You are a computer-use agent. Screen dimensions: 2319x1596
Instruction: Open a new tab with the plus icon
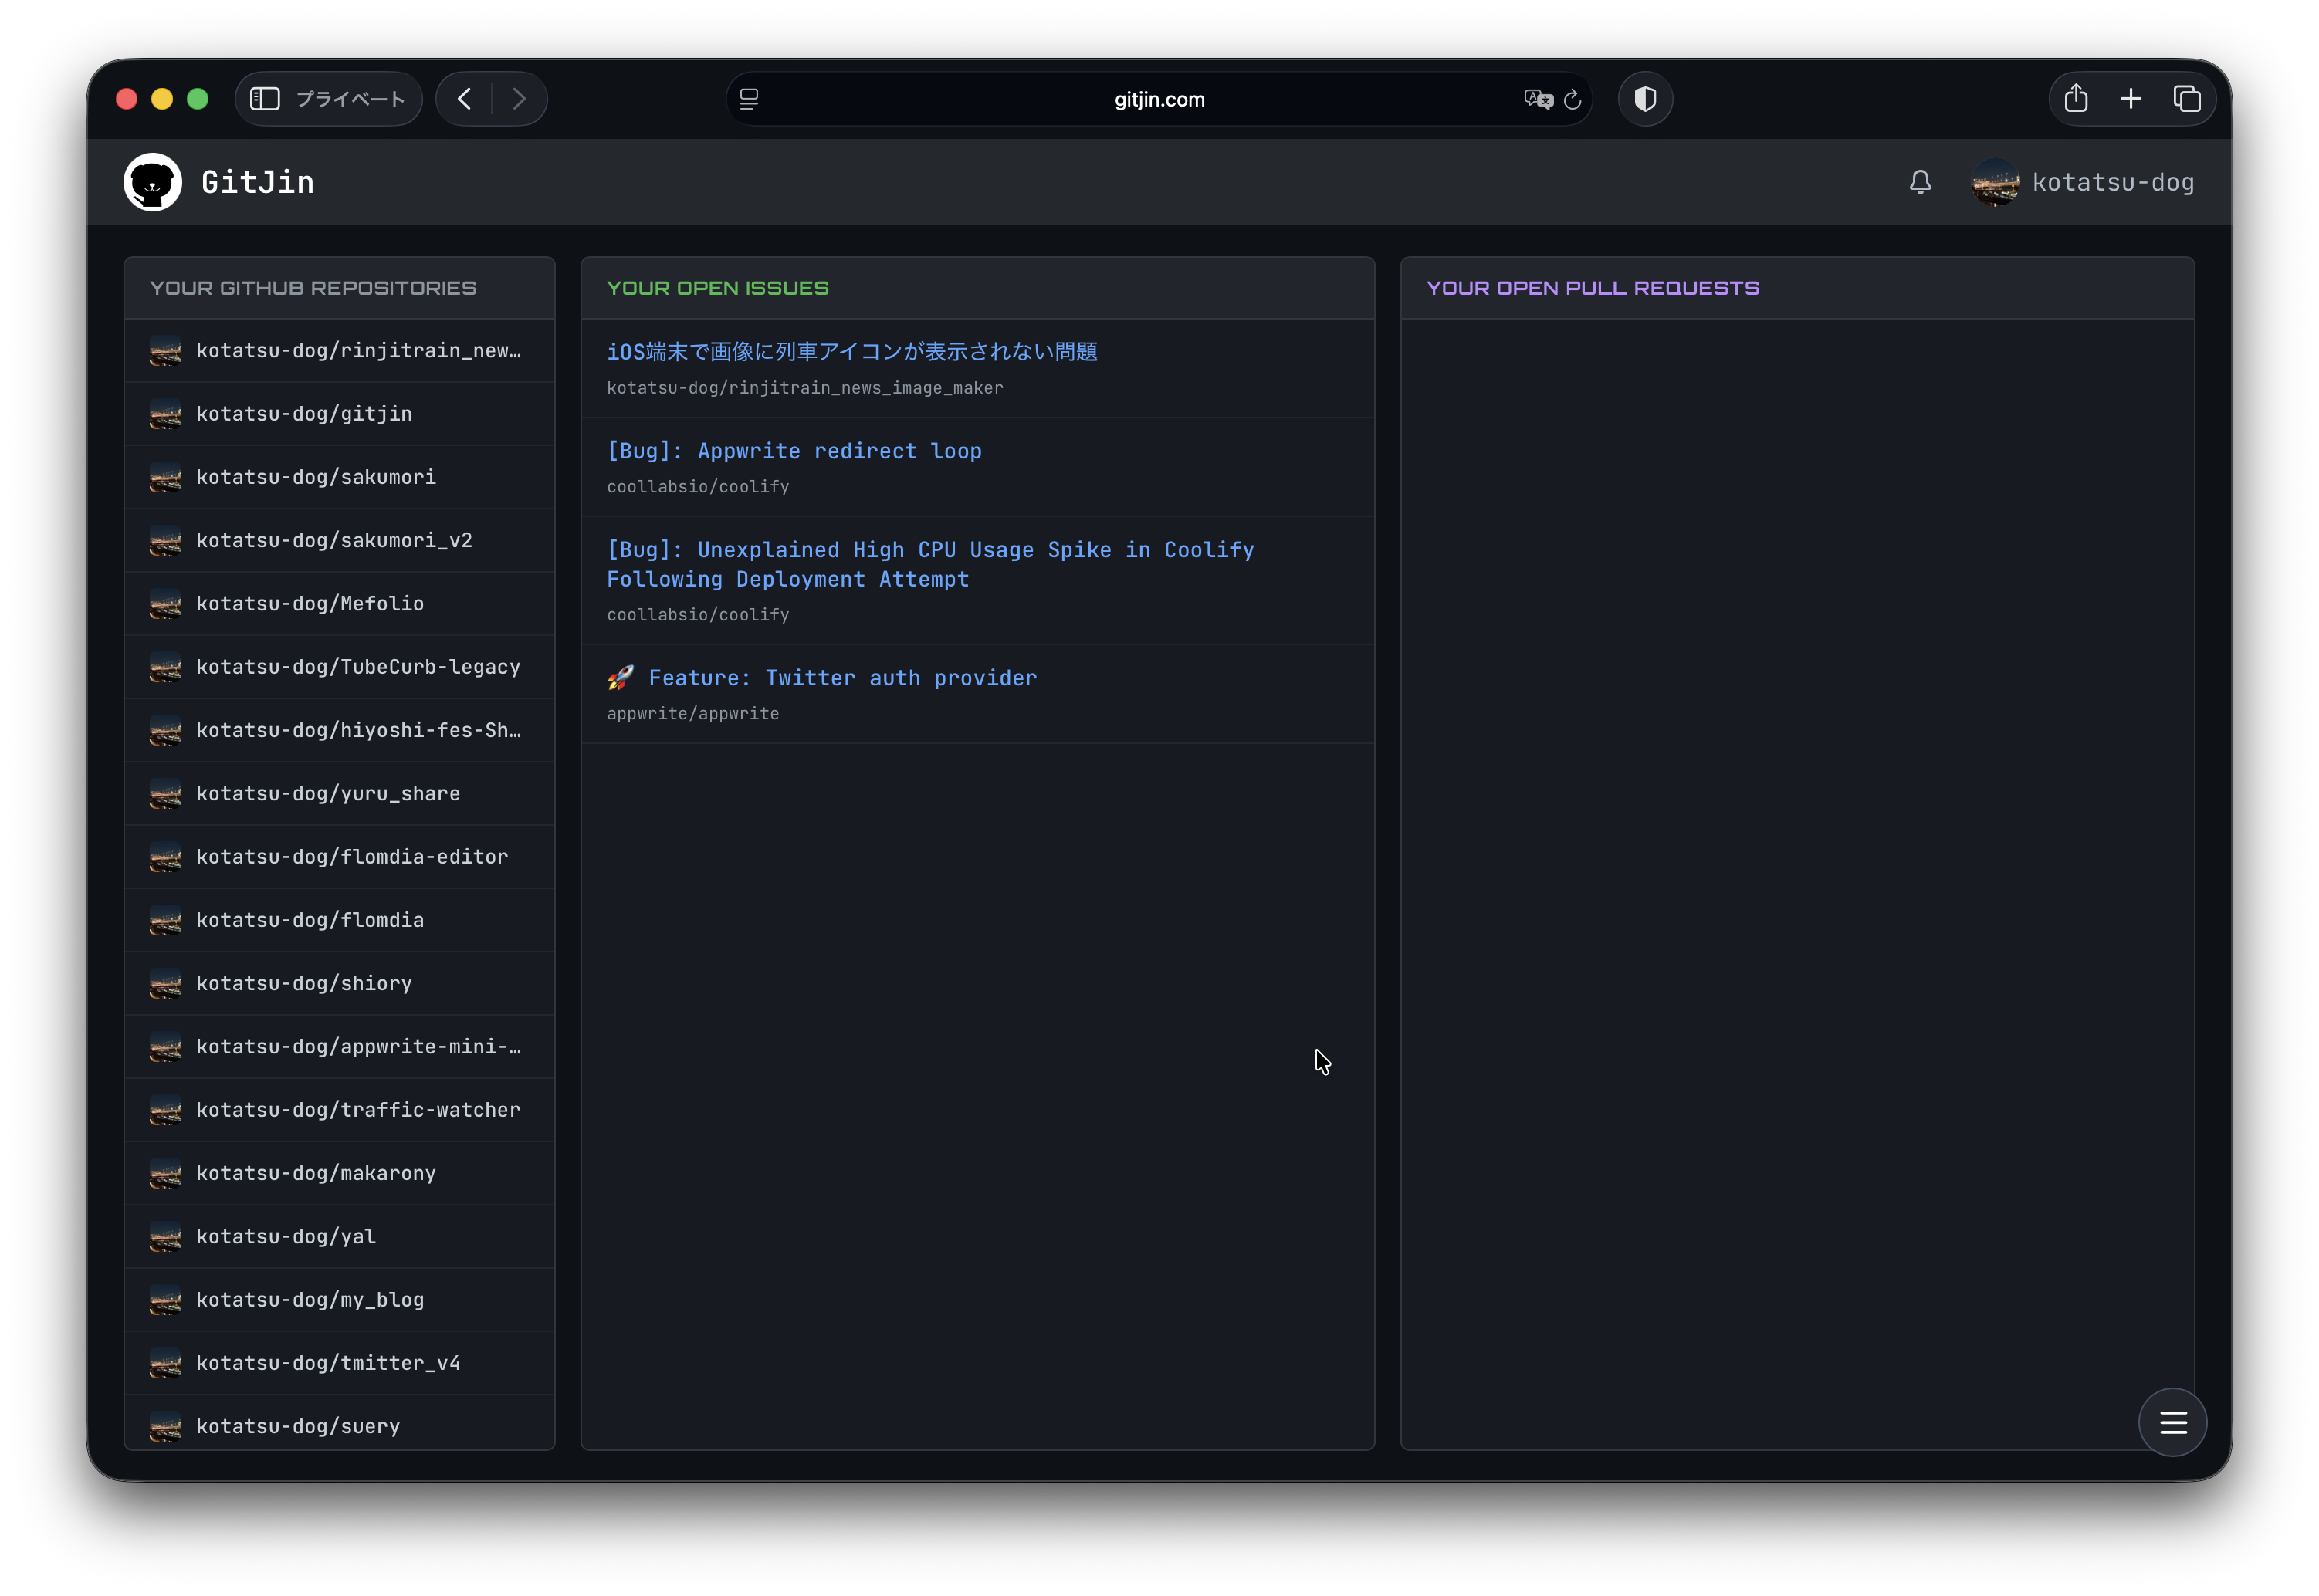point(2131,98)
